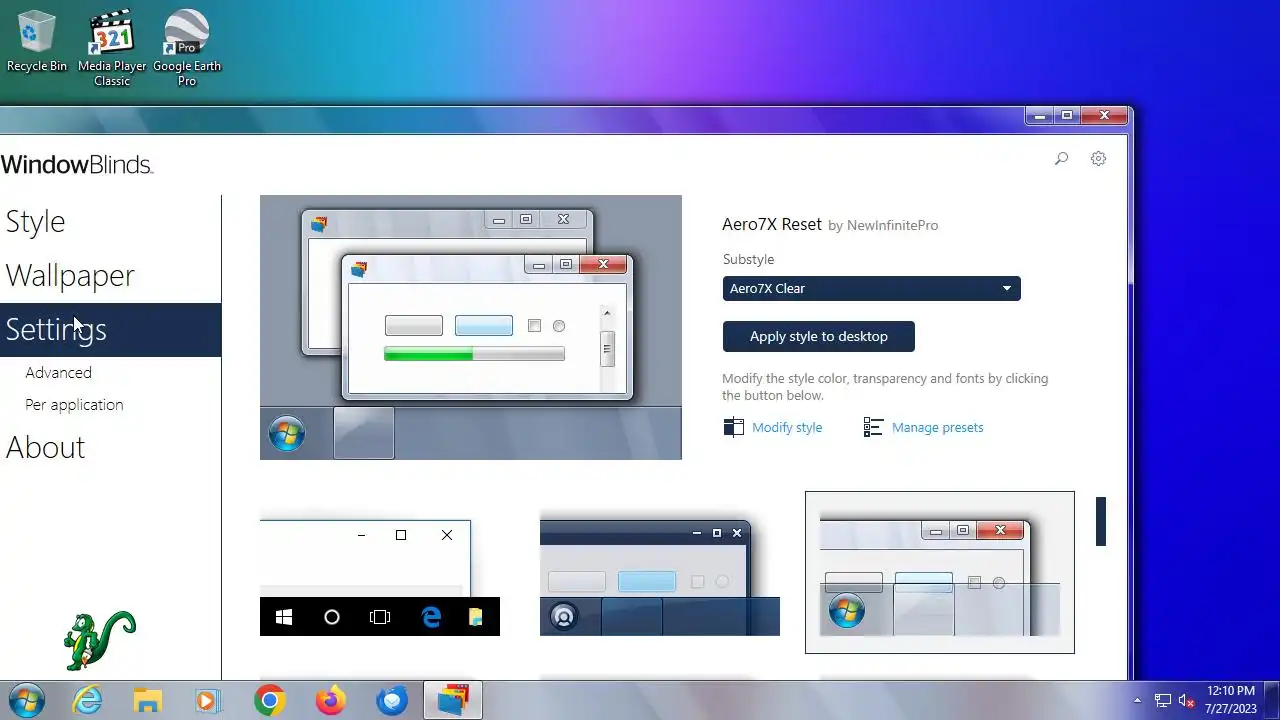Viewport: 1280px width, 720px height.
Task: Open the clock showing 12:10 PM
Action: click(x=1231, y=700)
